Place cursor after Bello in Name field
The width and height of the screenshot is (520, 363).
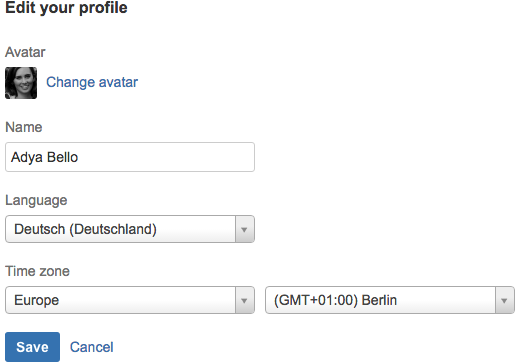coord(79,157)
